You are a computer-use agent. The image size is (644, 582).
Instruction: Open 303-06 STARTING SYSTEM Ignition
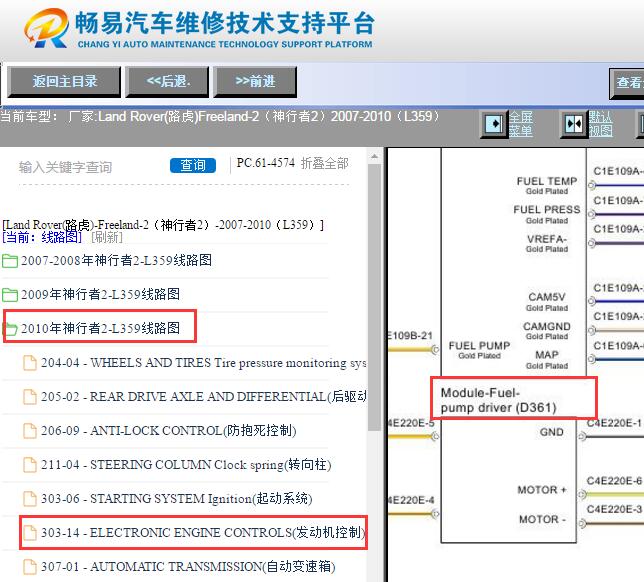pyautogui.click(x=177, y=499)
